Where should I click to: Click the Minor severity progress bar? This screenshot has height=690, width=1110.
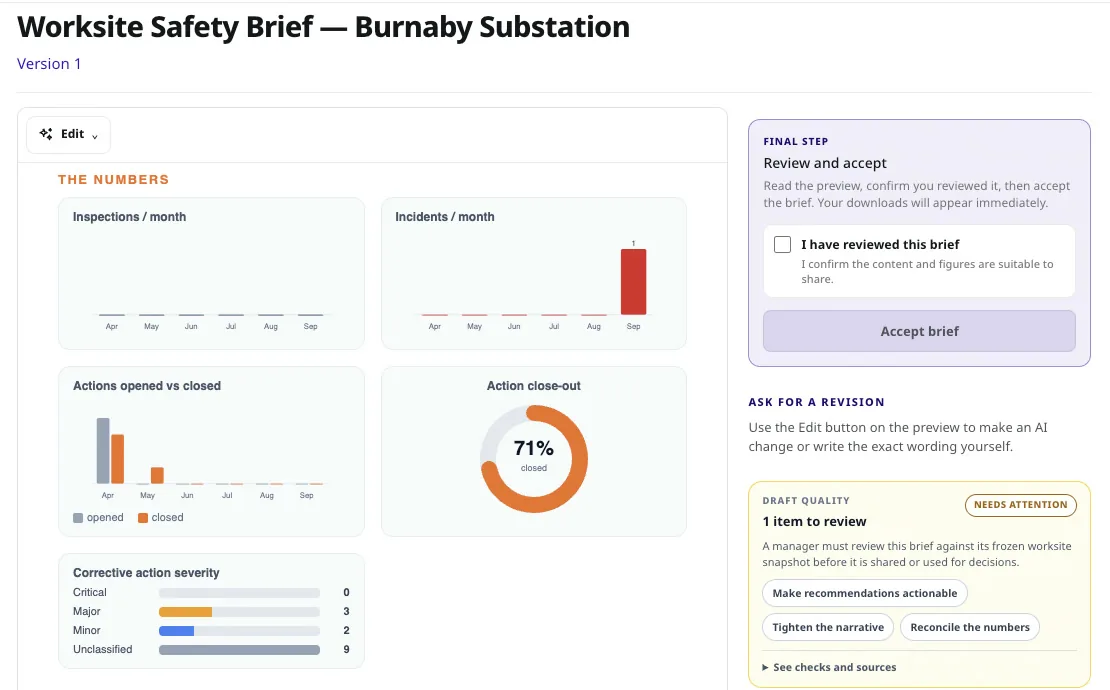[x=239, y=631]
